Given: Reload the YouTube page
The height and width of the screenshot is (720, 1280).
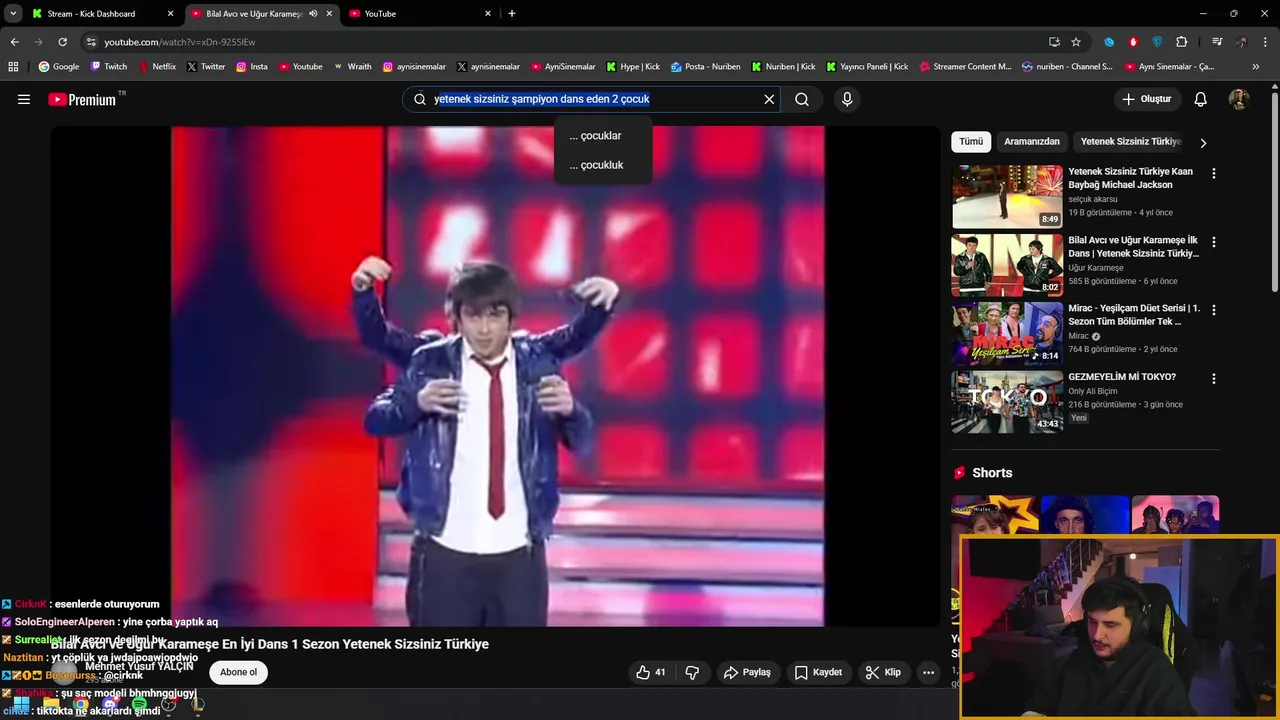Looking at the screenshot, I should [62, 42].
